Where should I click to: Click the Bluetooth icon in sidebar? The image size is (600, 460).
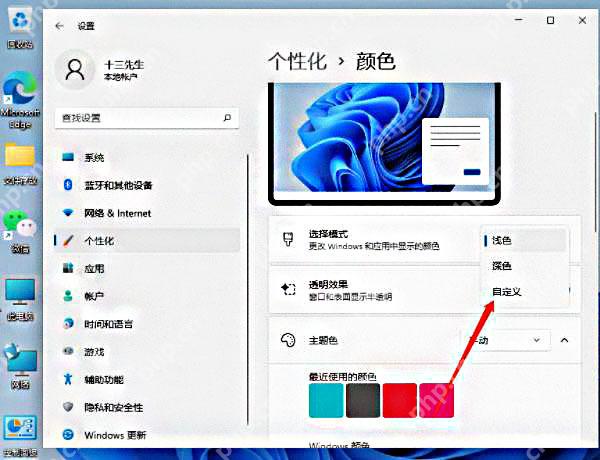point(68,185)
